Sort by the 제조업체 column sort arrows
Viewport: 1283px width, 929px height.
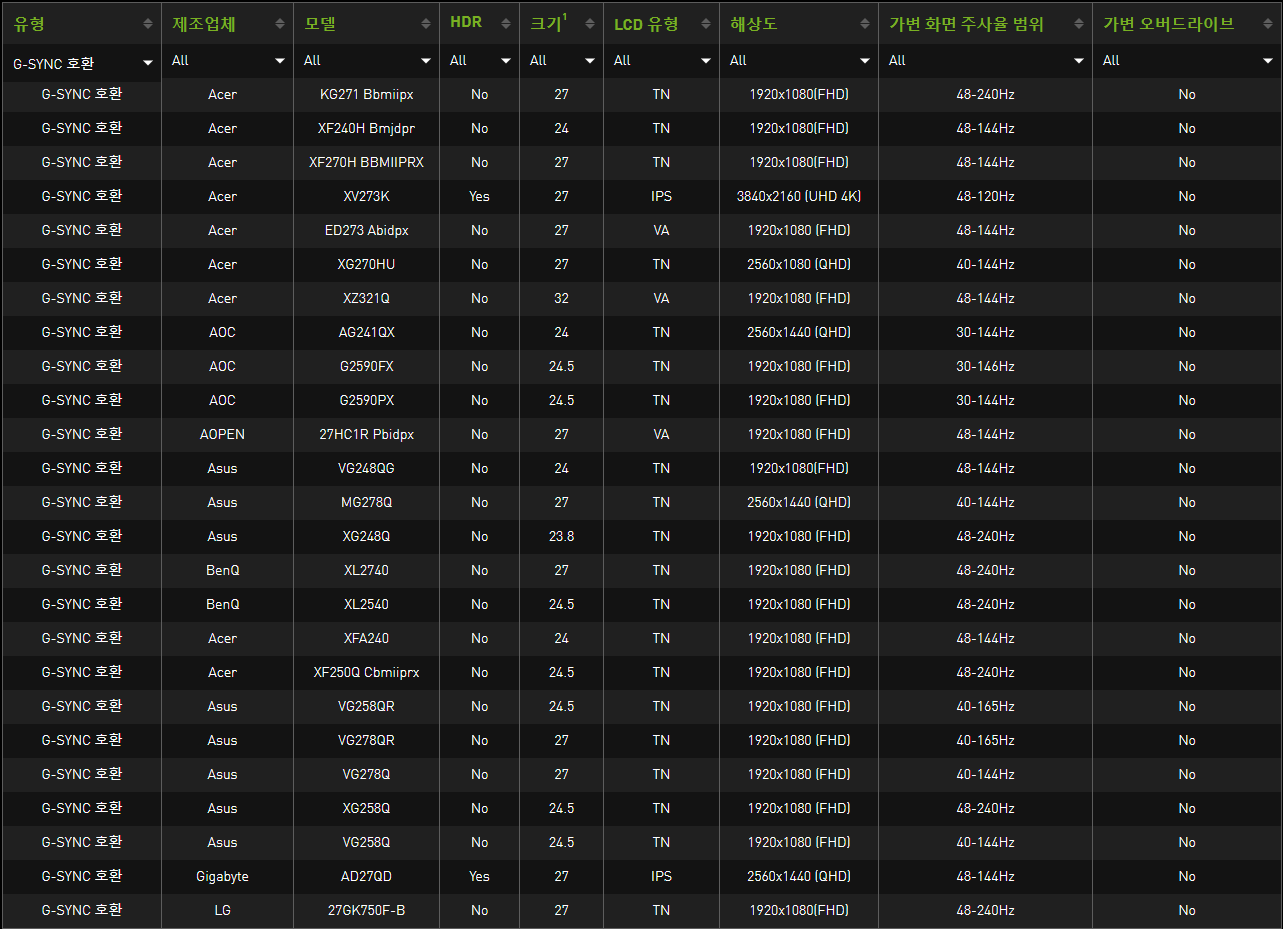coord(280,23)
